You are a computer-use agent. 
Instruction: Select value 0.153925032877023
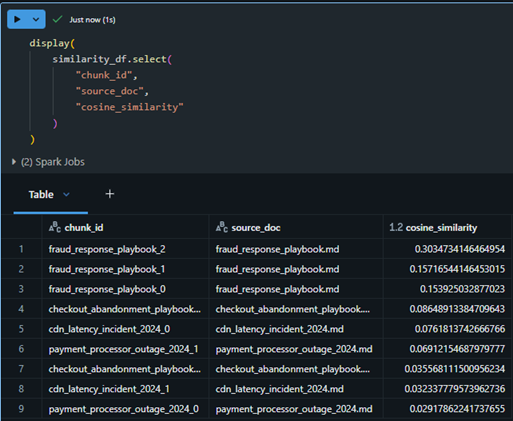[x=462, y=289]
